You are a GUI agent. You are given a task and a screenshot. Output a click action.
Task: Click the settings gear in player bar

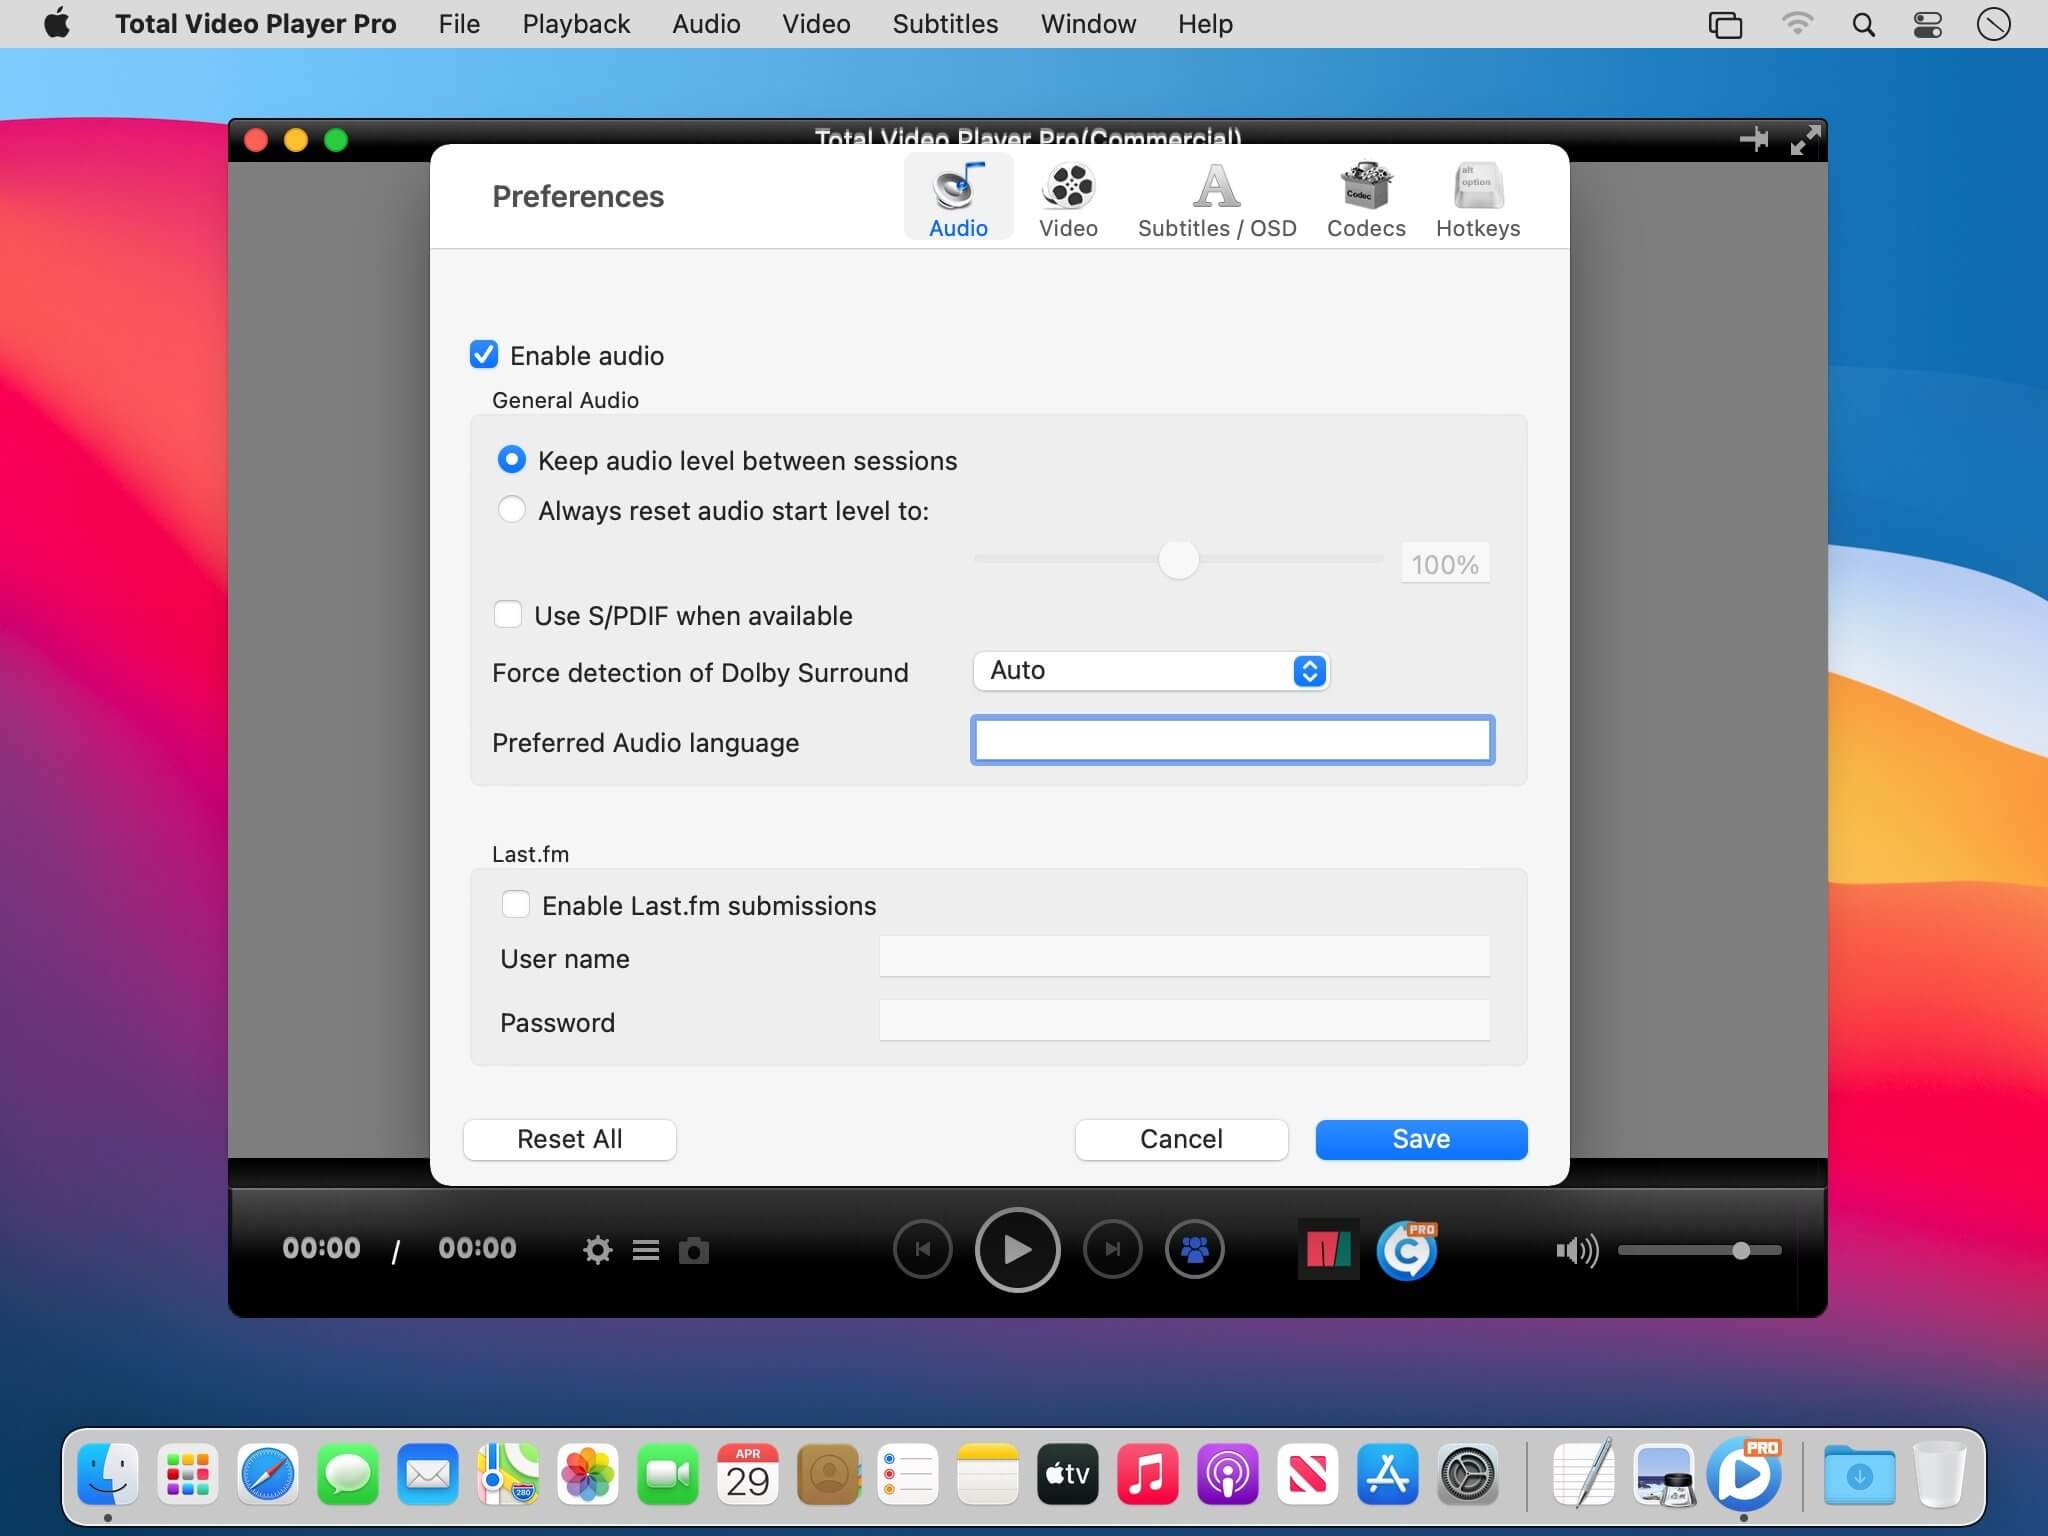(597, 1250)
